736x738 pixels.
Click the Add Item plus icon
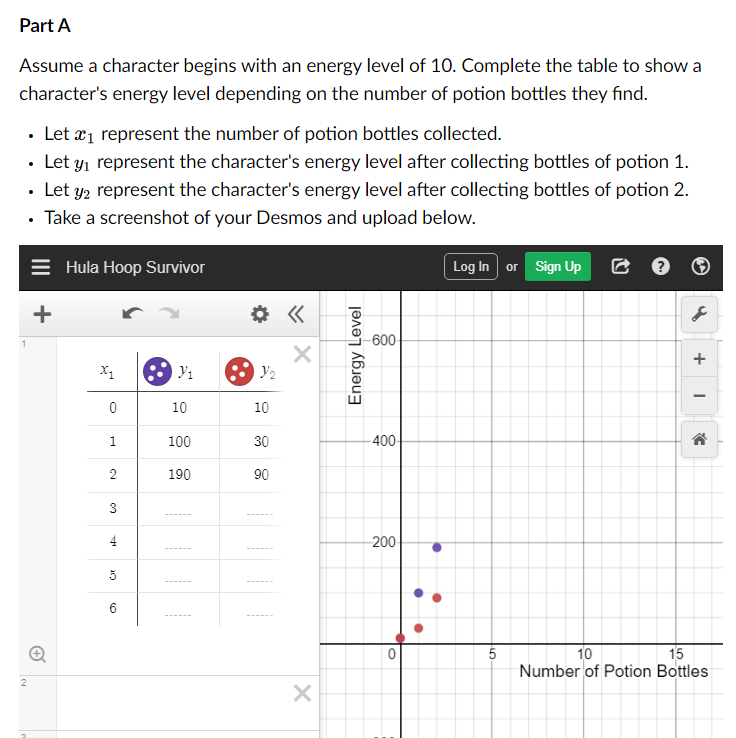click(41, 315)
